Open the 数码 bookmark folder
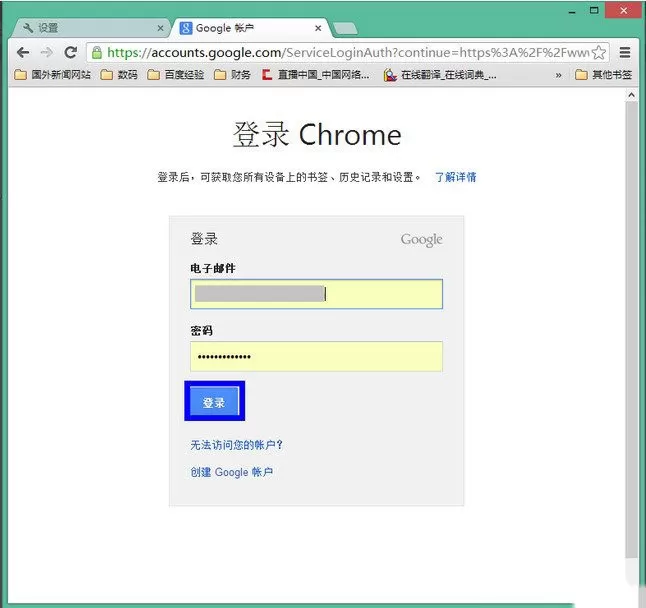Viewport: 646px width, 608px height. pyautogui.click(x=119, y=75)
